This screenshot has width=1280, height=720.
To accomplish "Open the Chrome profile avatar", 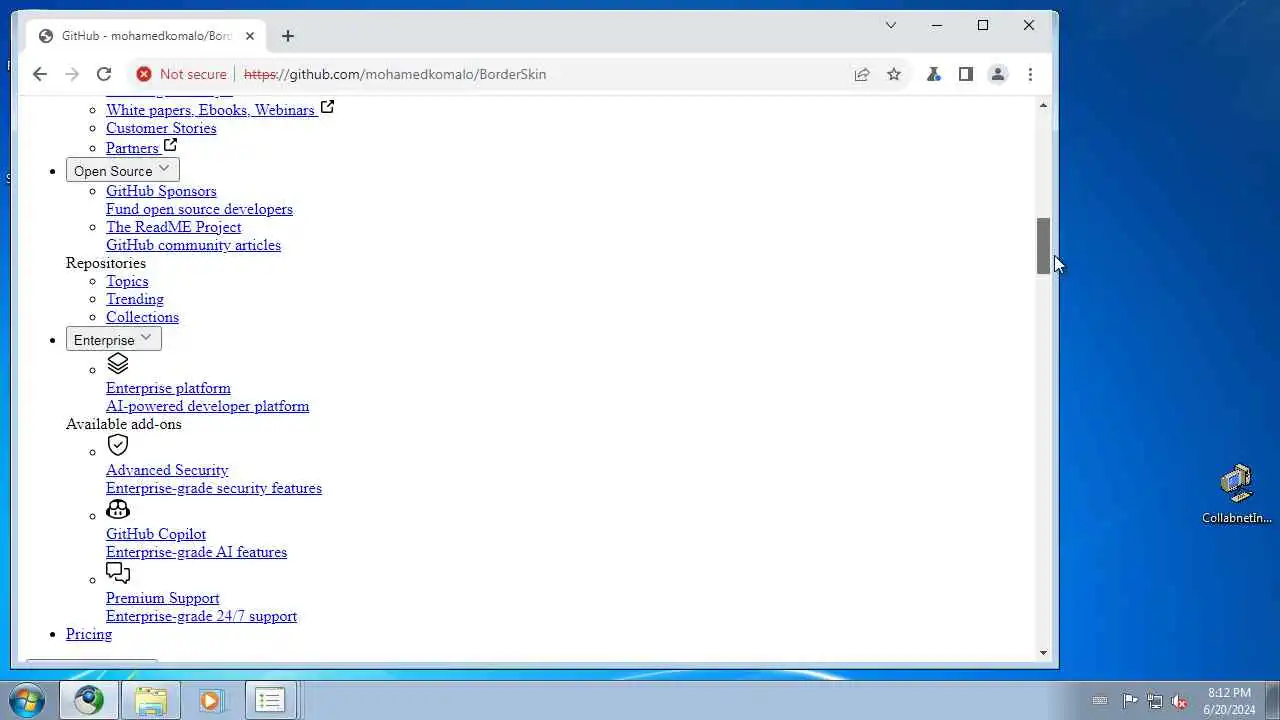I will [997, 74].
